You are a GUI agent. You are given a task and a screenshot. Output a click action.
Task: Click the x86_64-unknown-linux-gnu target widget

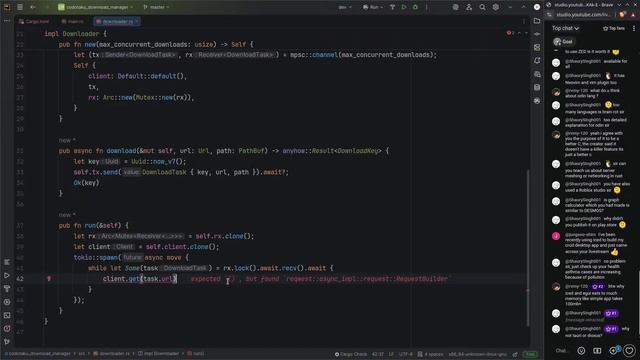tap(478, 354)
